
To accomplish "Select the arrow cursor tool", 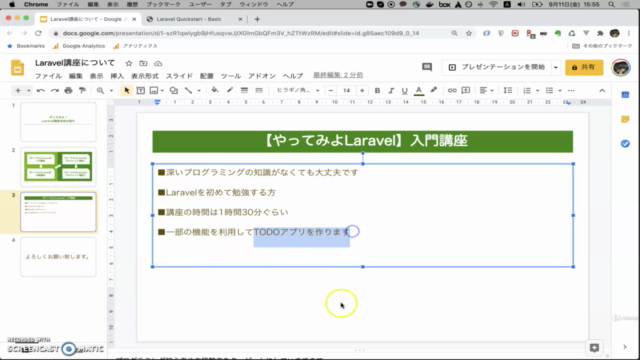I will coord(127,91).
